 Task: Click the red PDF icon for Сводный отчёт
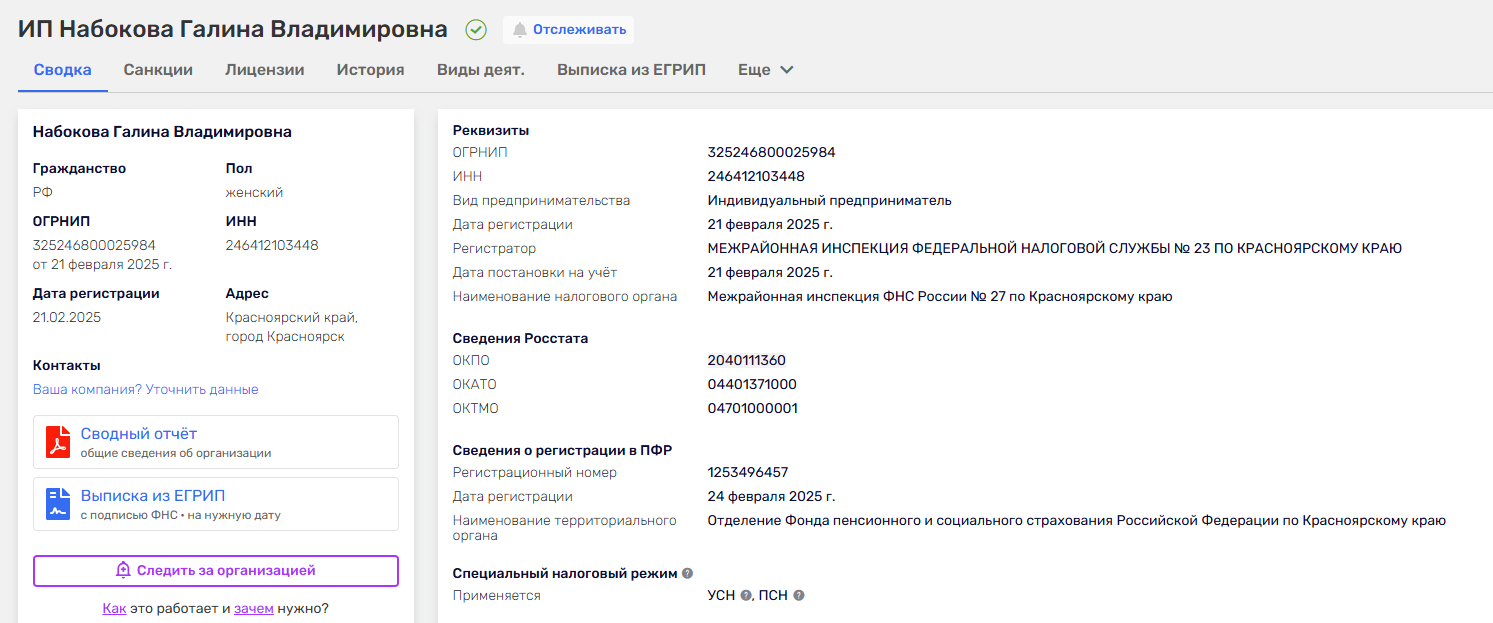(x=59, y=442)
